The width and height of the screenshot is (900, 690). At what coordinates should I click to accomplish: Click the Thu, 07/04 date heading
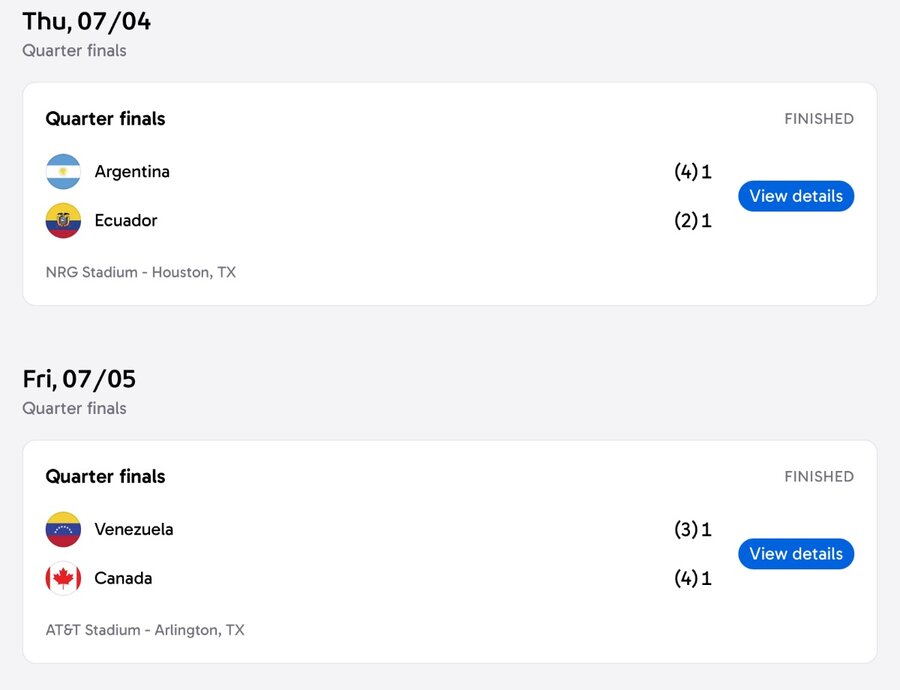coord(87,22)
